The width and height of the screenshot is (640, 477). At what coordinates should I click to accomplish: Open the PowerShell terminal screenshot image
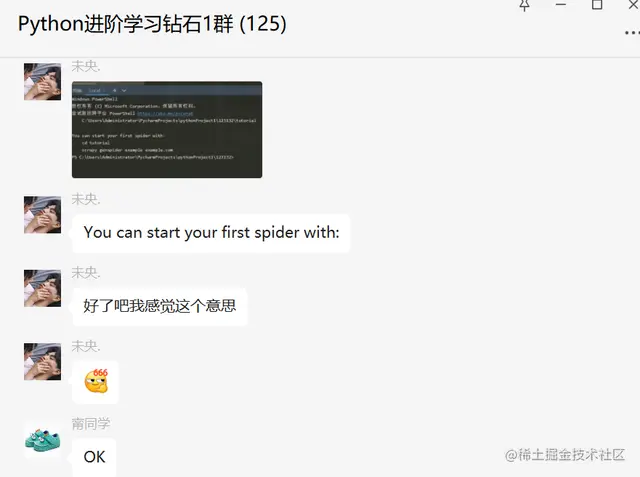[167, 129]
